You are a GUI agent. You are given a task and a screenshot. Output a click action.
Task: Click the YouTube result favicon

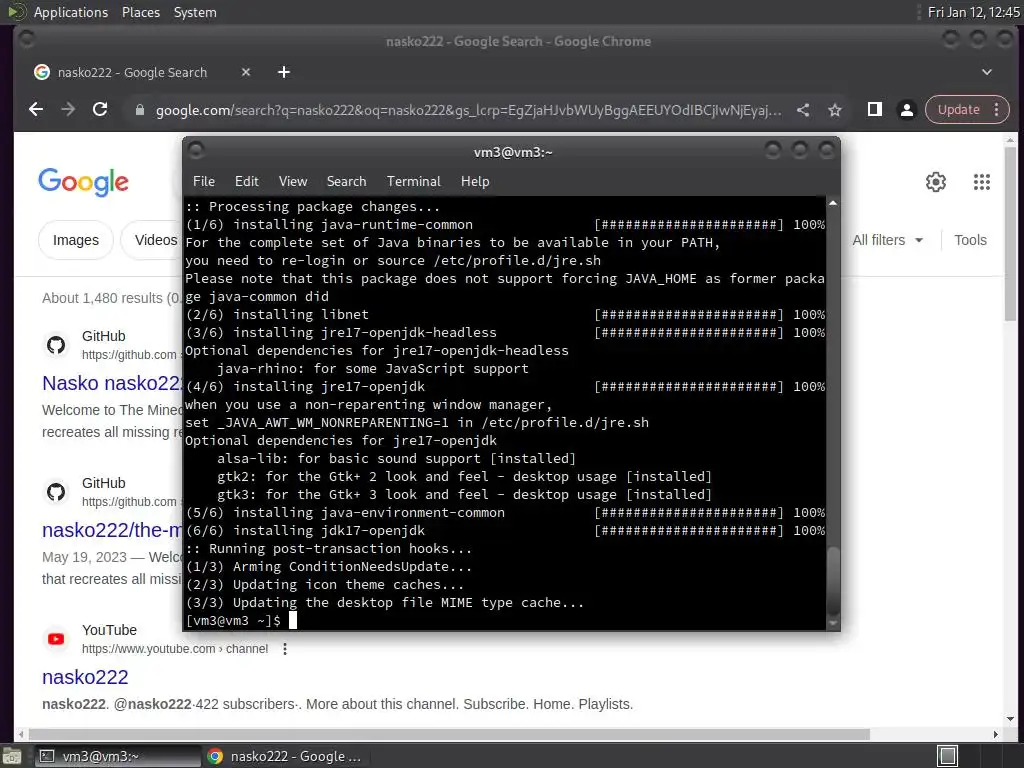[56, 639]
